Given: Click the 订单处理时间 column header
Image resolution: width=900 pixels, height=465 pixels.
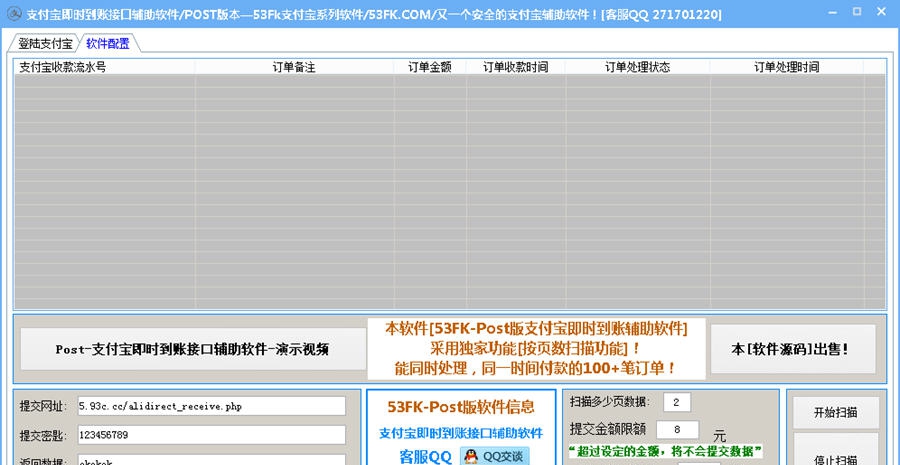Looking at the screenshot, I should pos(786,67).
